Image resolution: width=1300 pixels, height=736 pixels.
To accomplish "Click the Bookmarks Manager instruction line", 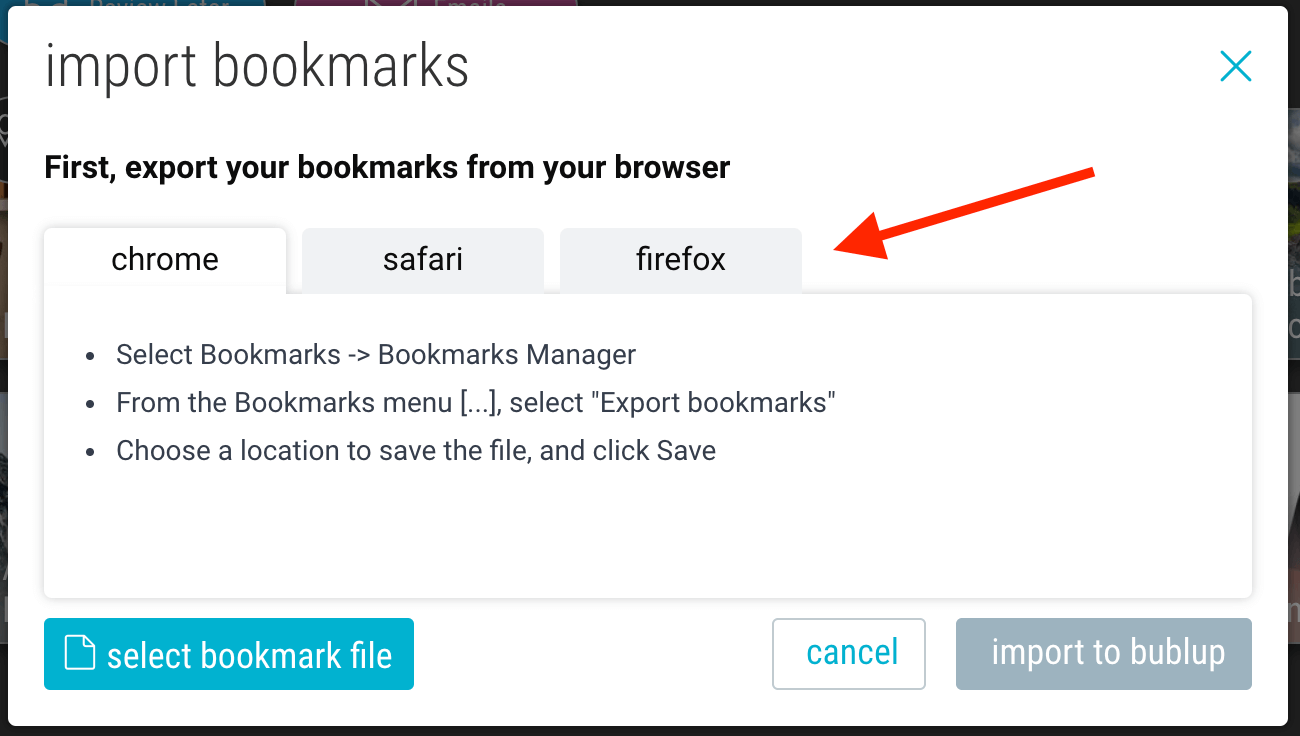I will 376,355.
